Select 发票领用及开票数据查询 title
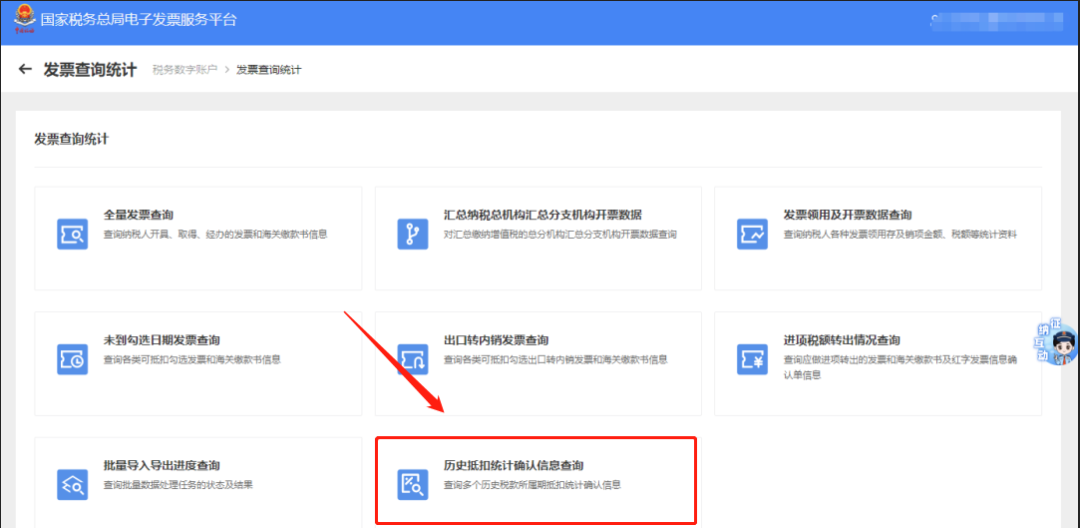Image resolution: width=1080 pixels, height=528 pixels. [847, 215]
